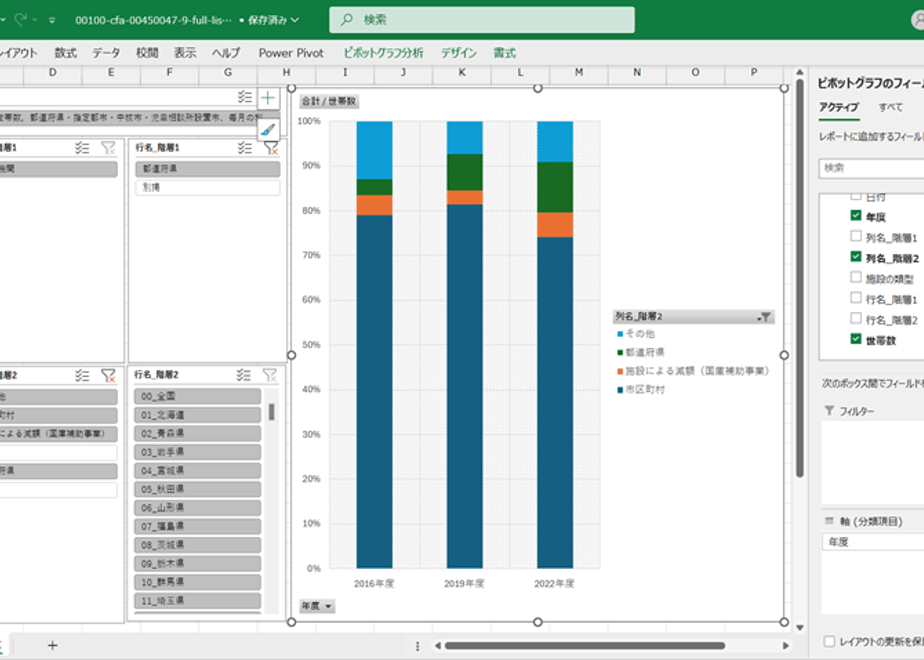The image size is (924, 660).
Task: Toggle multi-select on the 行名_階層2 slicer
Action: (243, 375)
